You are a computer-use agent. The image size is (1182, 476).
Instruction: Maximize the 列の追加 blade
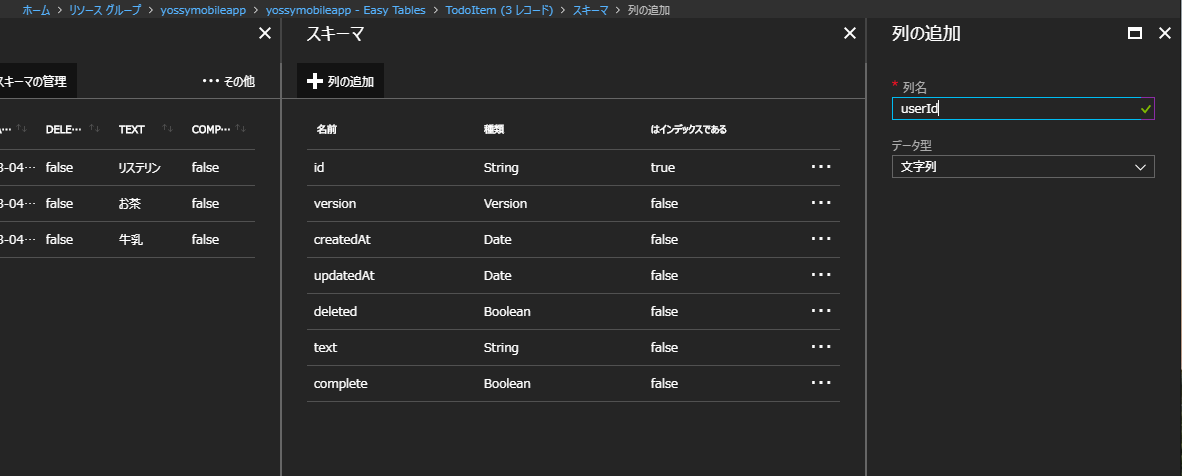click(1135, 33)
